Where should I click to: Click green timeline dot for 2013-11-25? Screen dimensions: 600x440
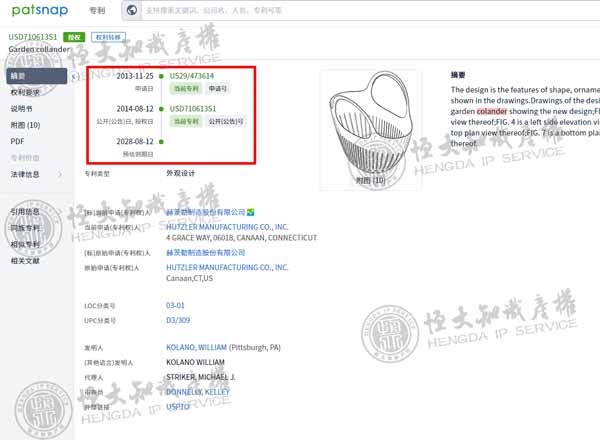161,76
